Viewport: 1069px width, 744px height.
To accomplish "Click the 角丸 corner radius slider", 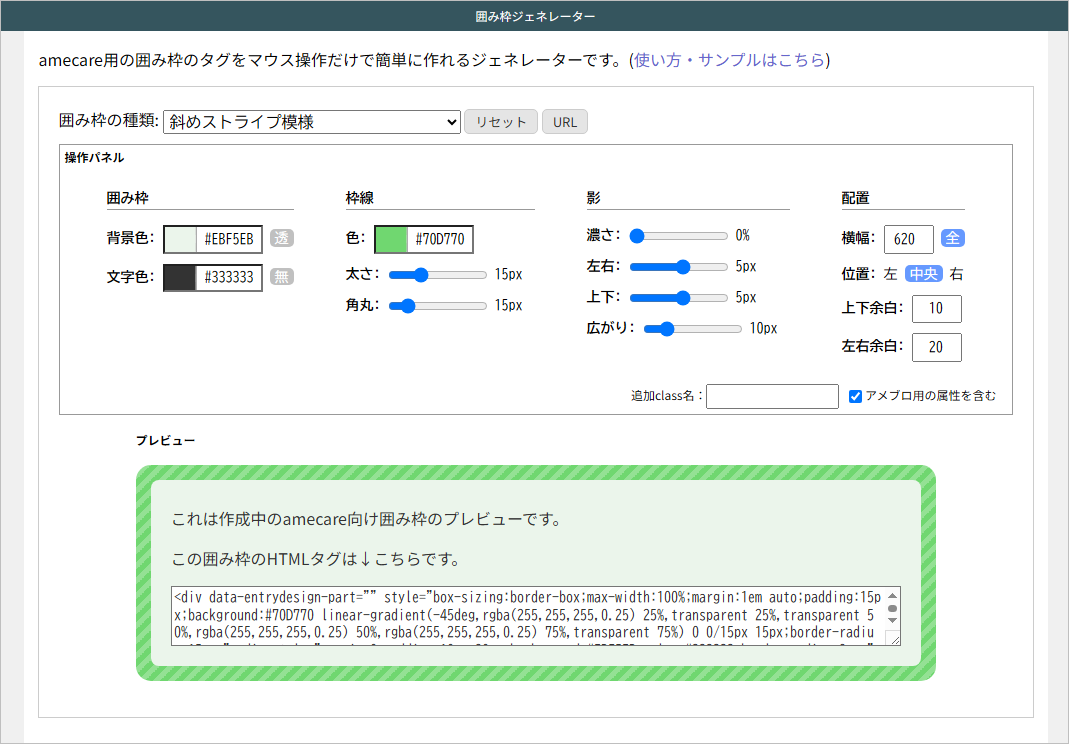I will [438, 305].
